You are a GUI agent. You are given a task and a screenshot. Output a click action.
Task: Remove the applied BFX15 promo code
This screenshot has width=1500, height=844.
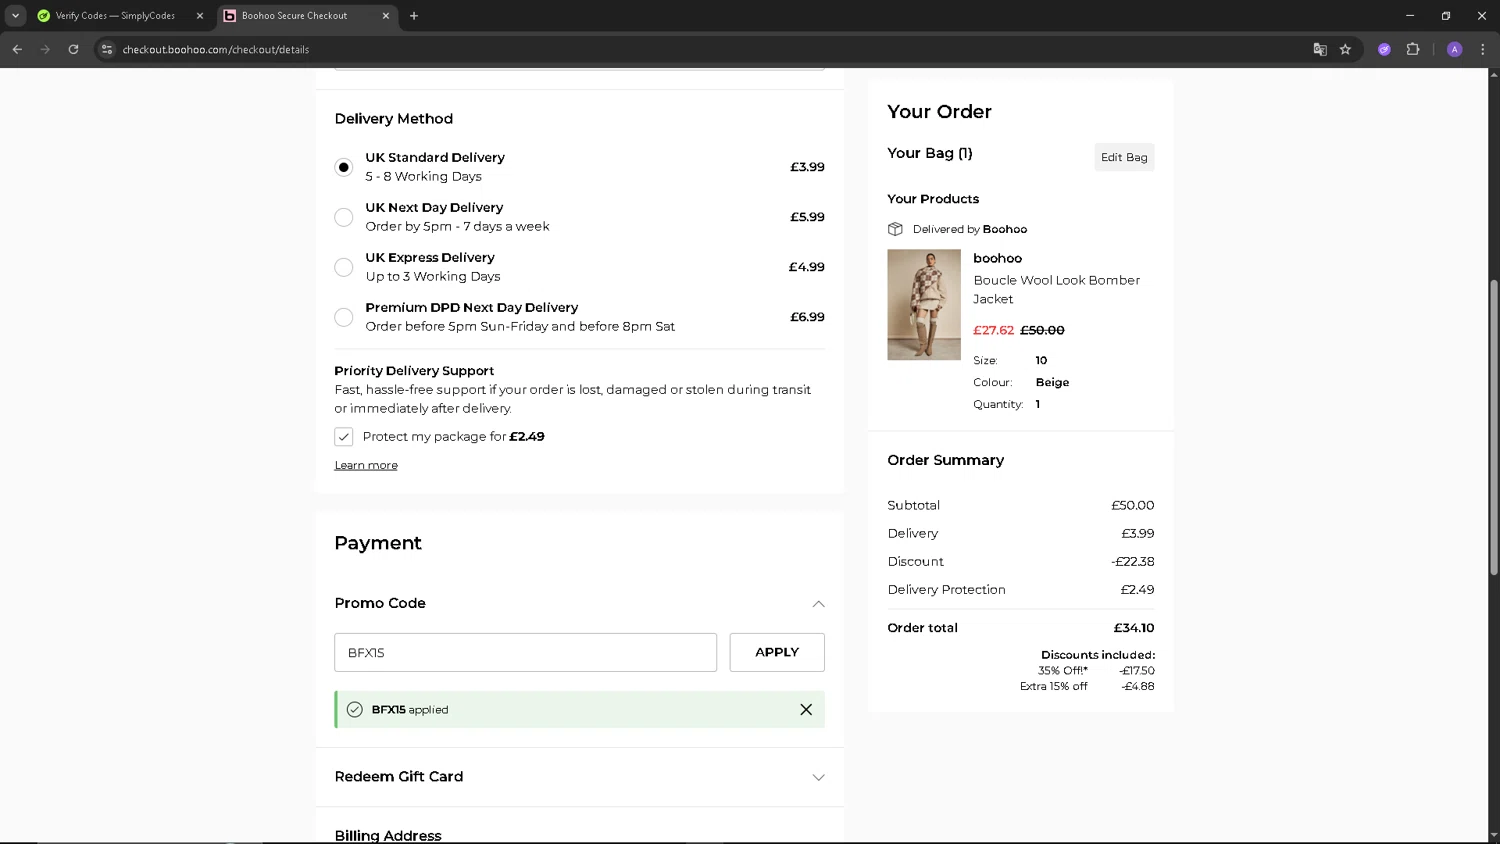point(805,710)
